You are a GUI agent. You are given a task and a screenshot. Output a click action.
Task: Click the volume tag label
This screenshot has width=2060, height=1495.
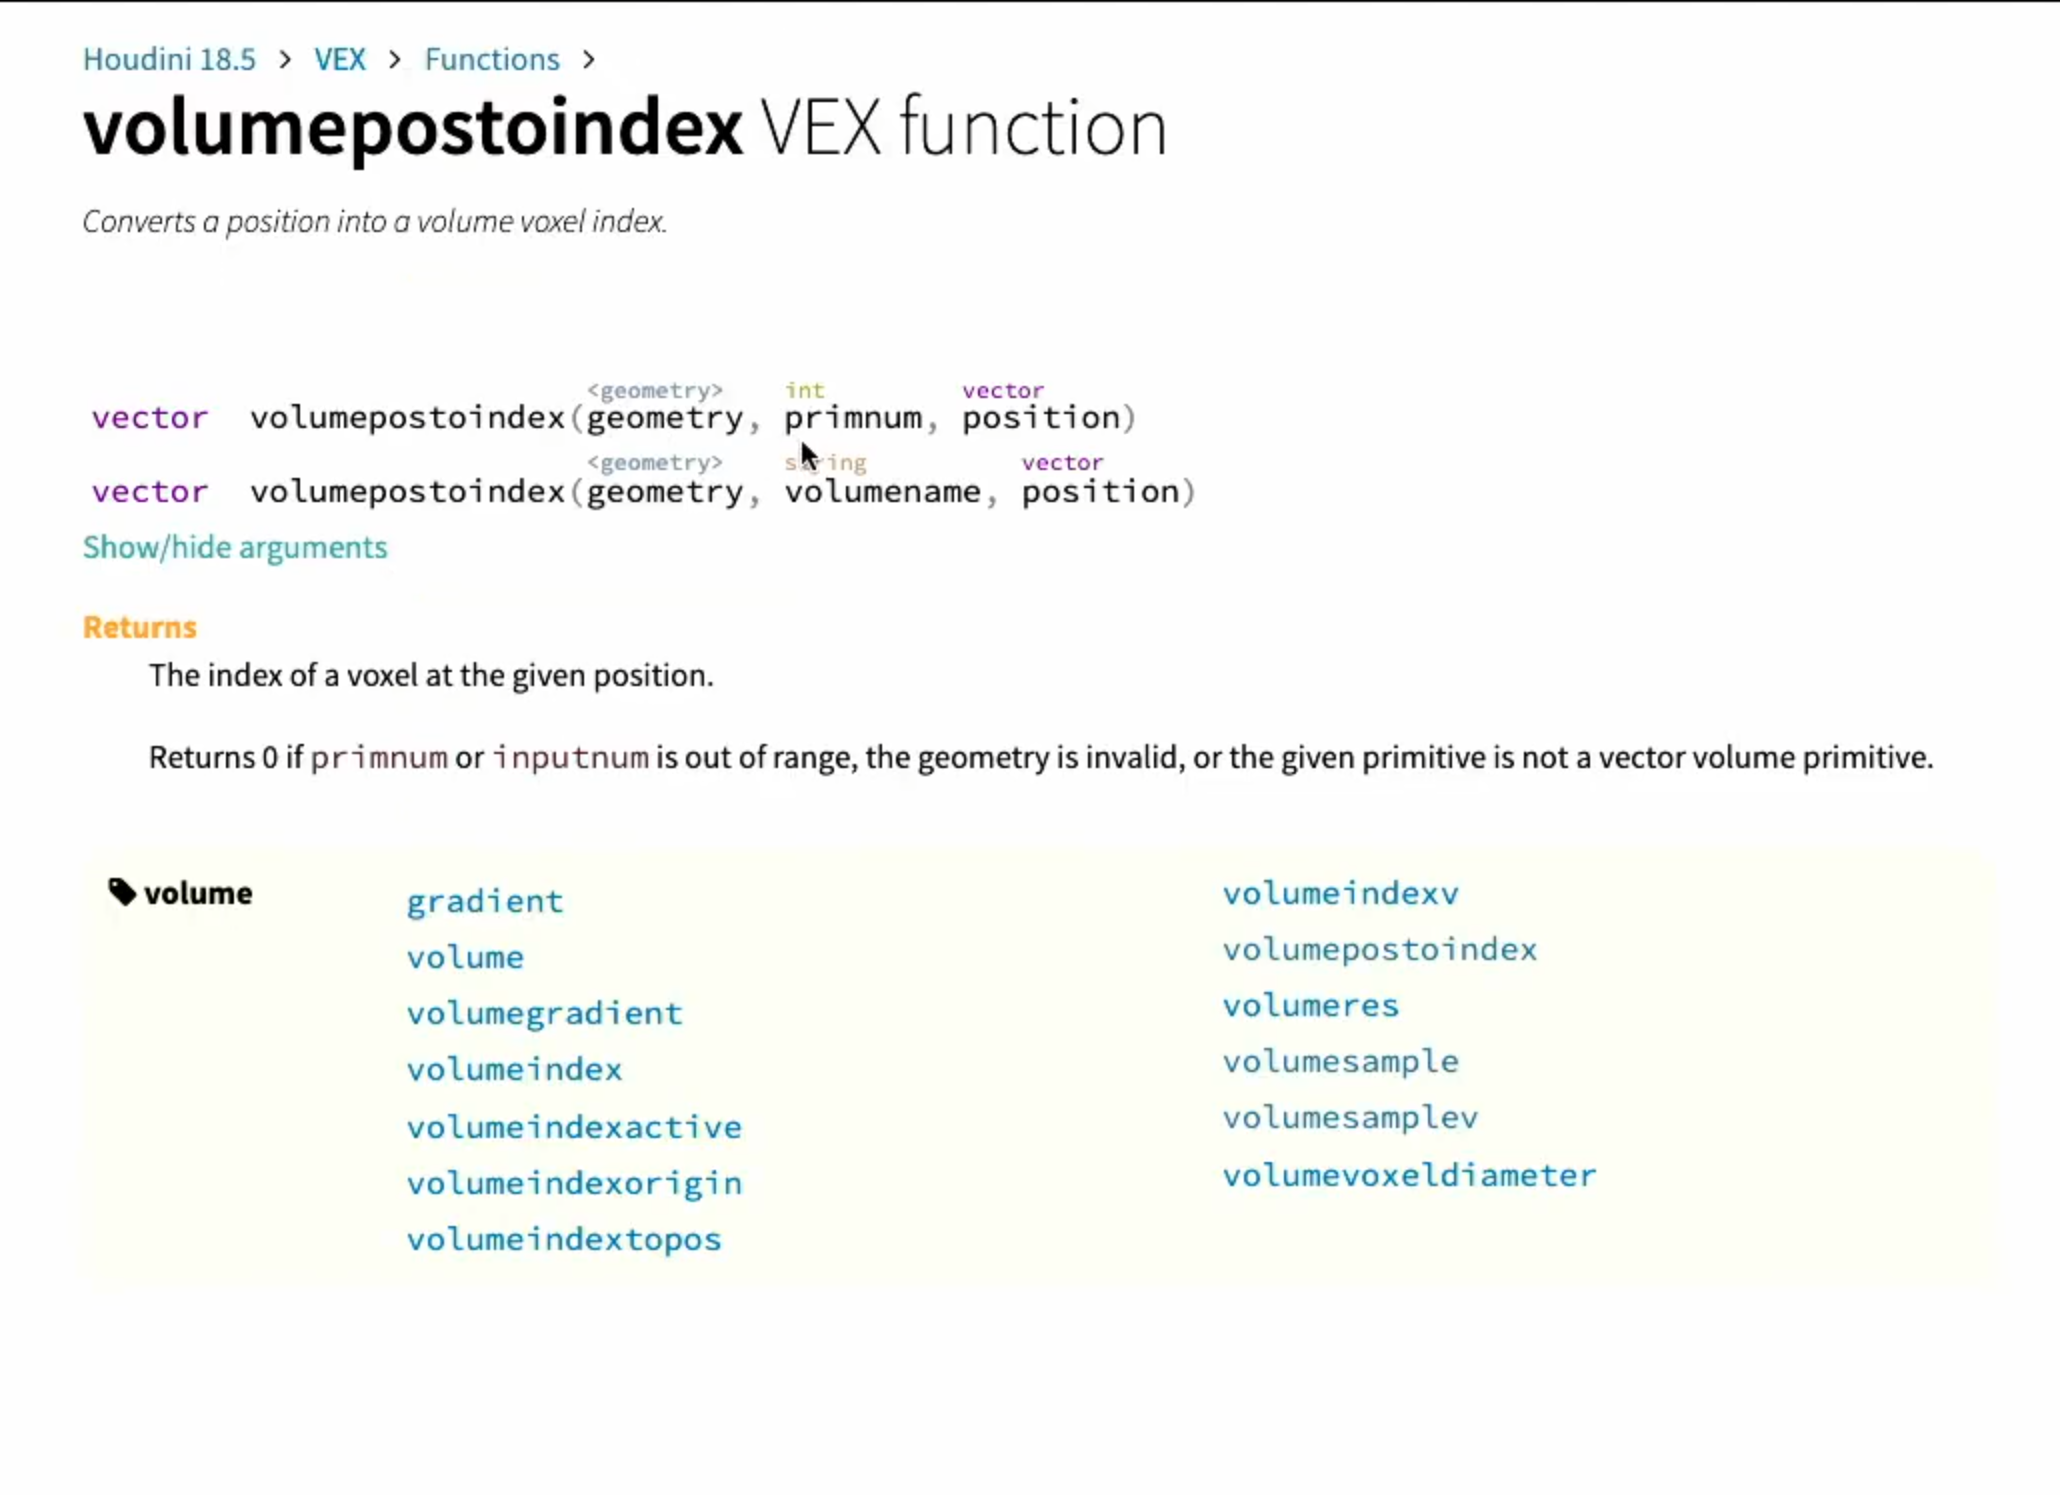click(198, 893)
